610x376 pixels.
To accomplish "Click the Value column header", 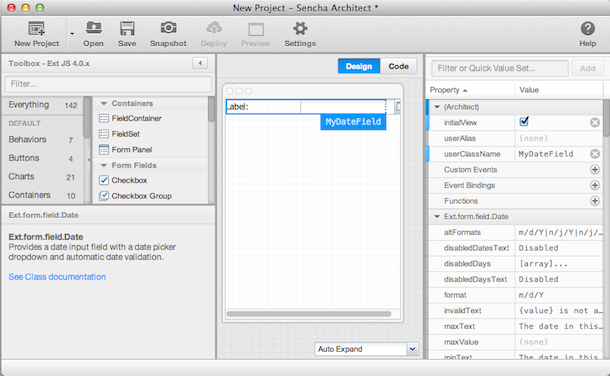I will click(x=559, y=90).
